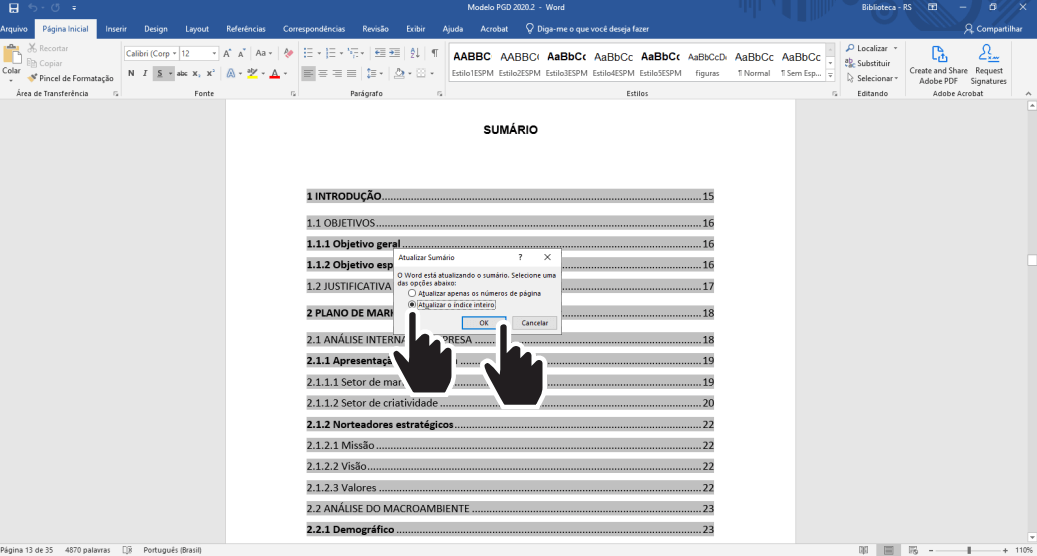1037x556 pixels.
Task: Click Cancelar in the update dialog
Action: (535, 323)
